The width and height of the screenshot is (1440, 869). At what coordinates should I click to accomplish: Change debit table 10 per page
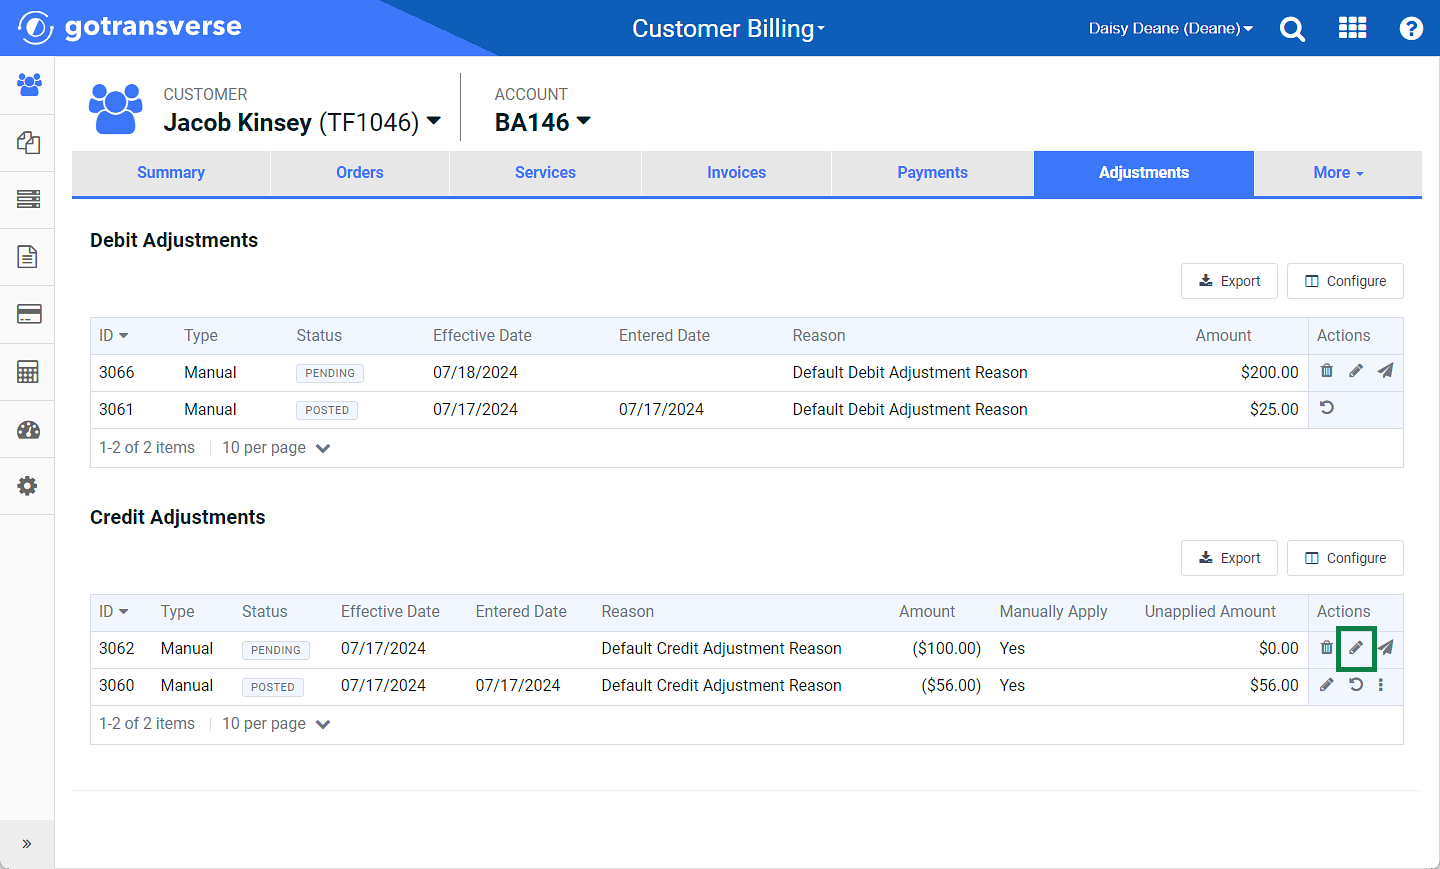[276, 448]
